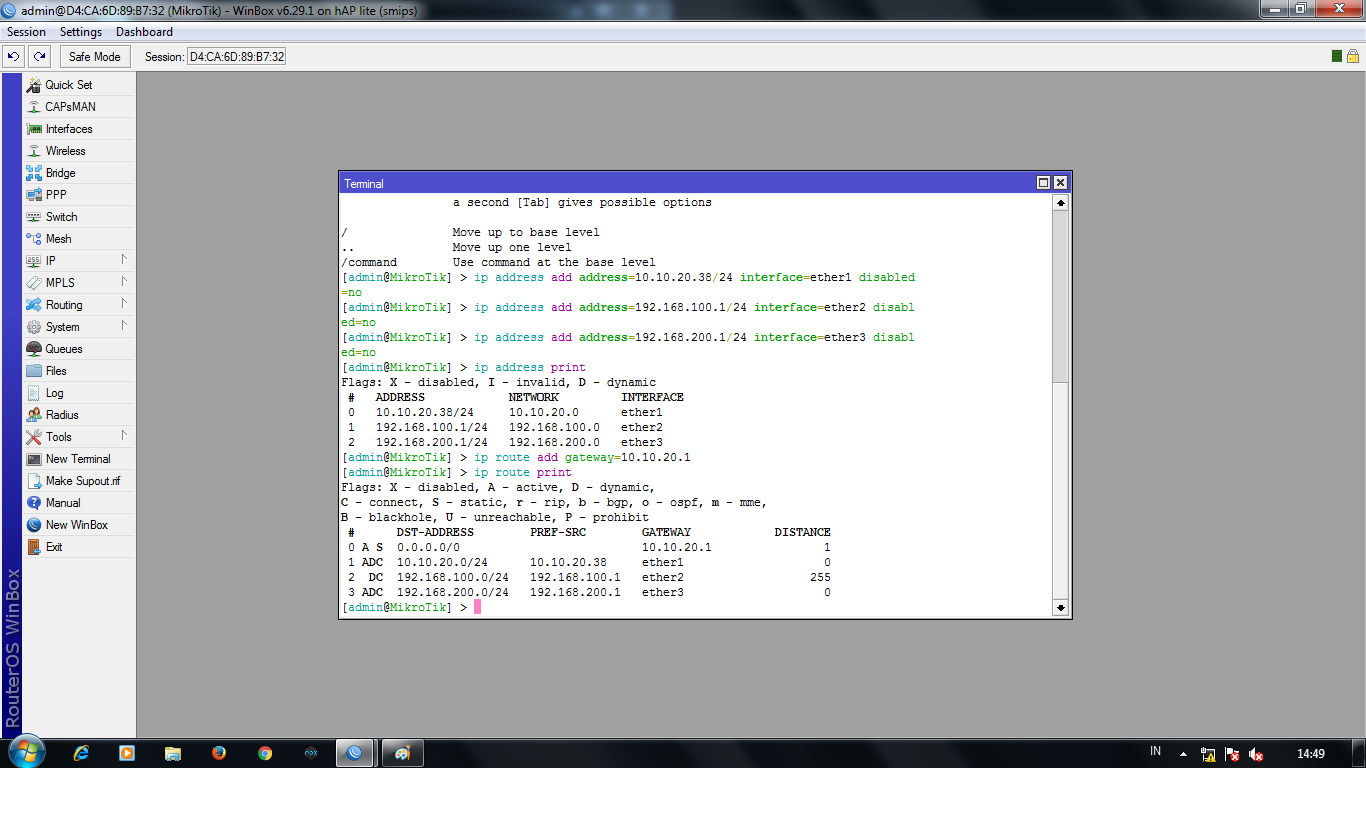Open Windows Media Player from the taskbar
This screenshot has height=818, width=1366.
127,753
